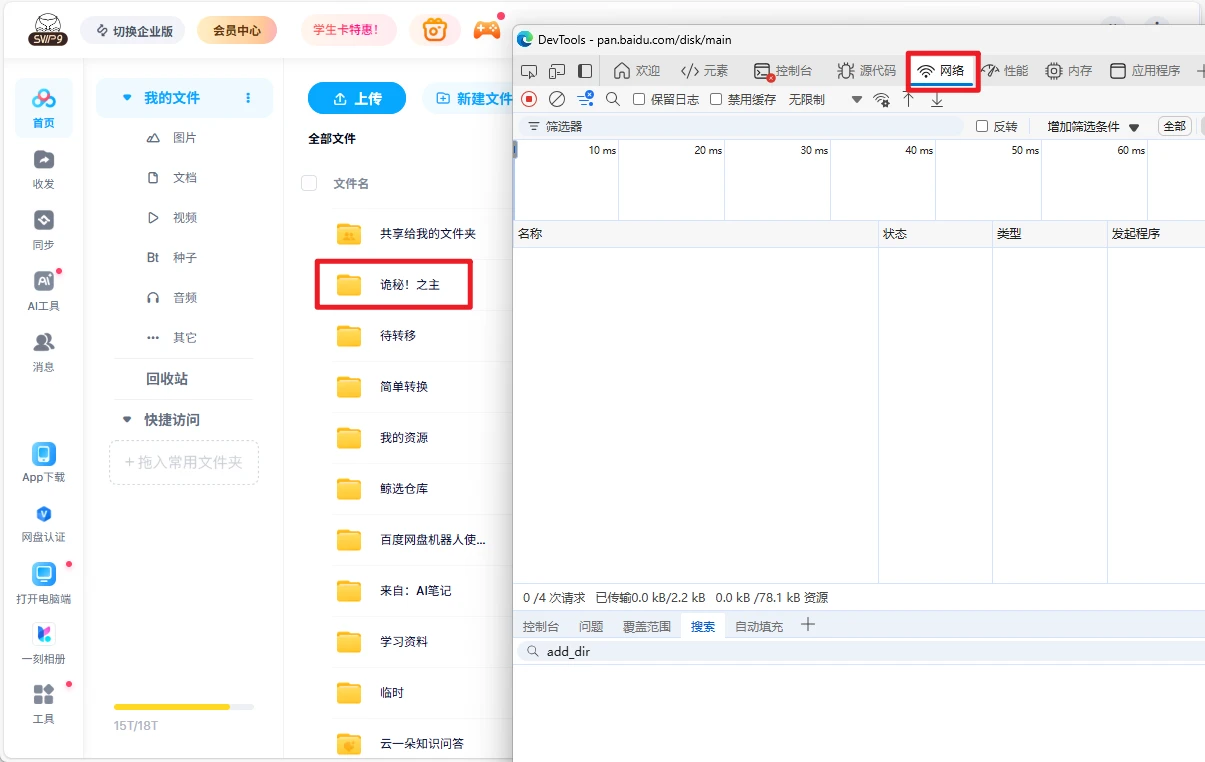This screenshot has width=1205, height=762.
Task: Click the blue 上传 upload button
Action: (x=357, y=98)
